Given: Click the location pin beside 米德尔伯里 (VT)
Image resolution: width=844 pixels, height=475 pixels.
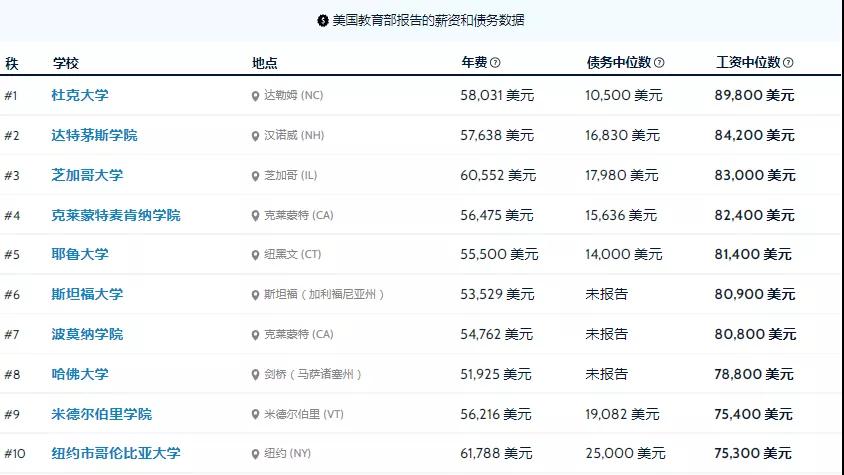Looking at the screenshot, I should (x=255, y=415).
